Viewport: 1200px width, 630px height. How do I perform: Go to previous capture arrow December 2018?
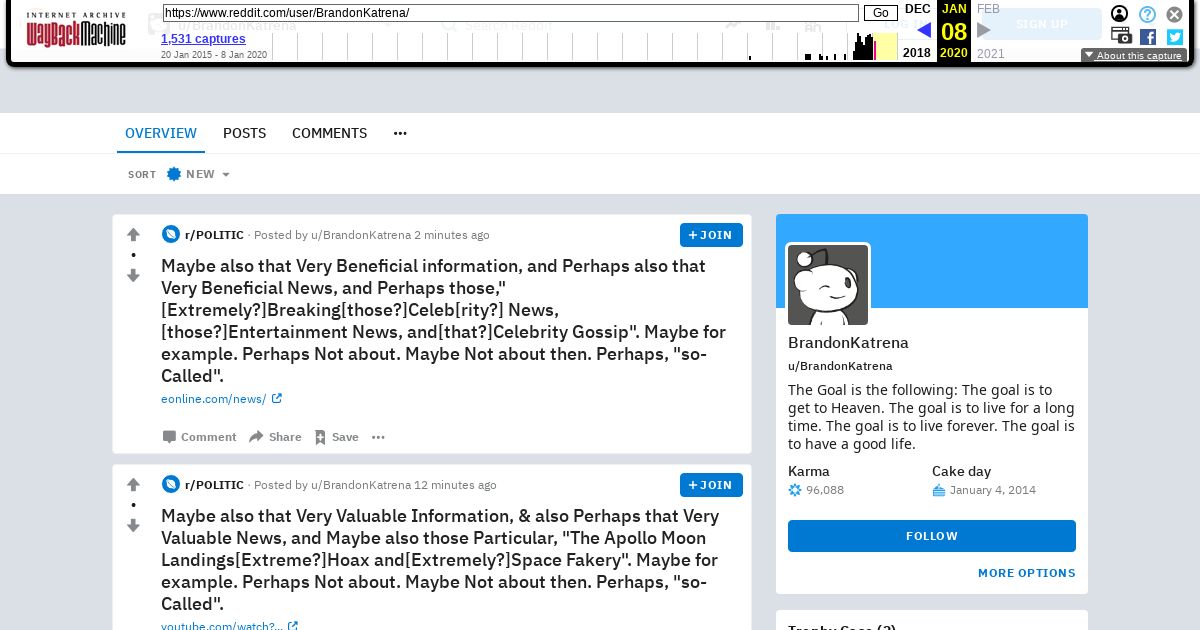(x=924, y=30)
